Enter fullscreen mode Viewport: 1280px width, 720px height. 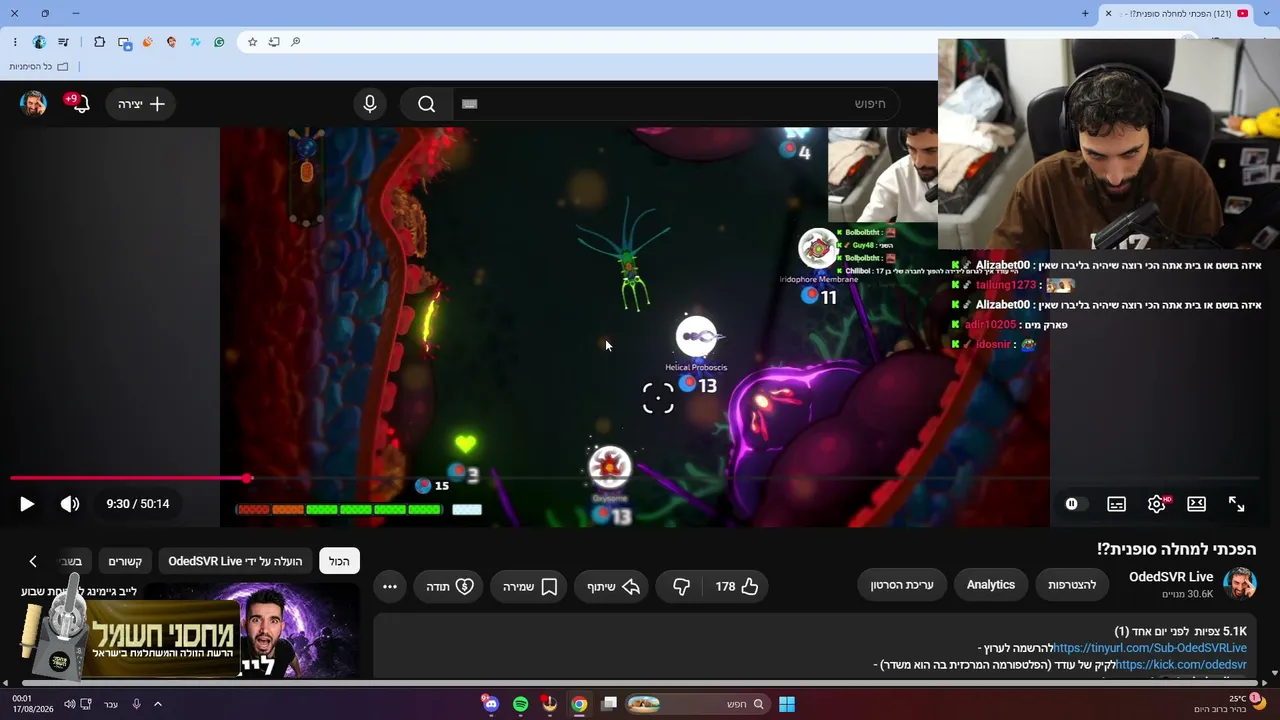pyautogui.click(x=1236, y=504)
